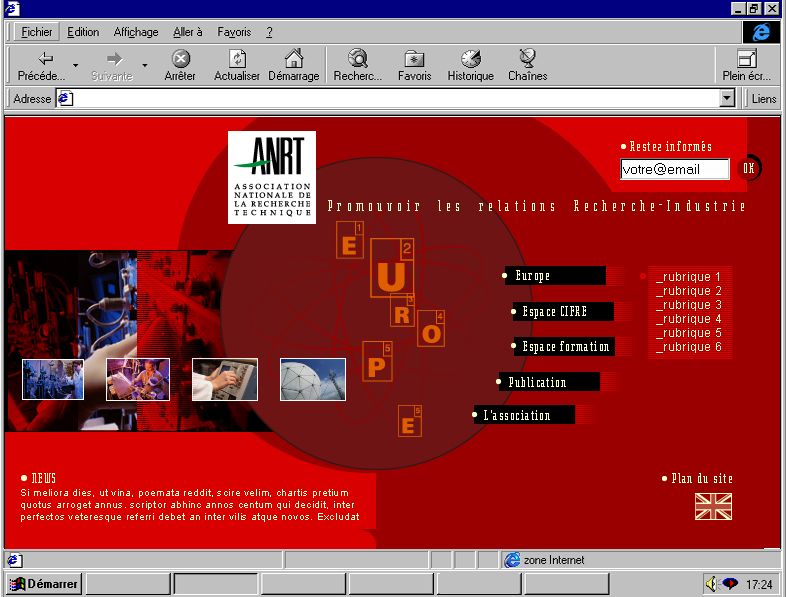This screenshot has height=597, width=786.
Task: Go to Démarrage home page icon
Action: coord(293,65)
